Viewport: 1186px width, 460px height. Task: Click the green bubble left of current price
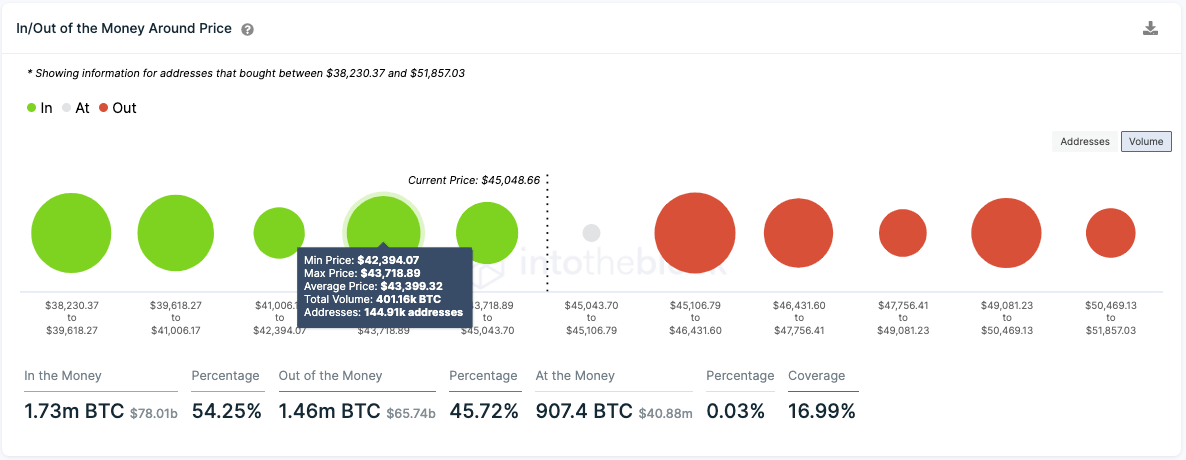click(487, 233)
